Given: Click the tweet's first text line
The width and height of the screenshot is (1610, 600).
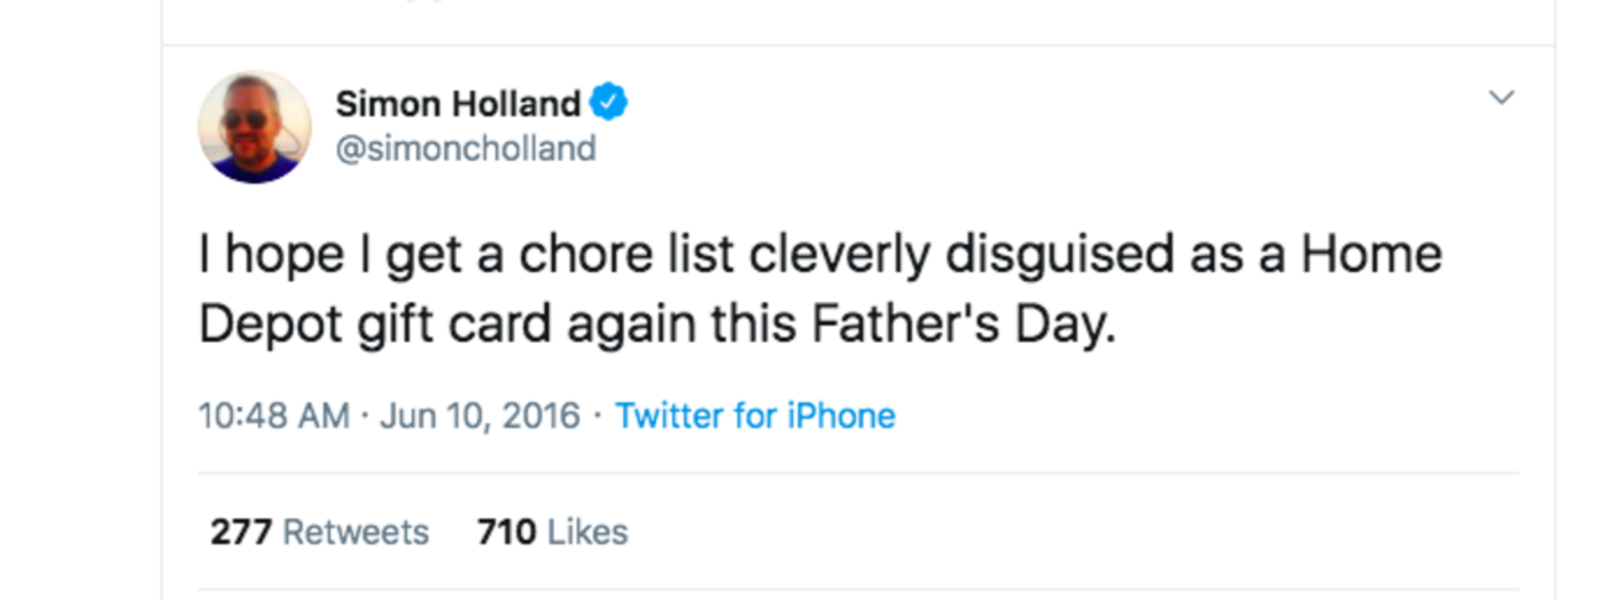Looking at the screenshot, I should point(820,254).
